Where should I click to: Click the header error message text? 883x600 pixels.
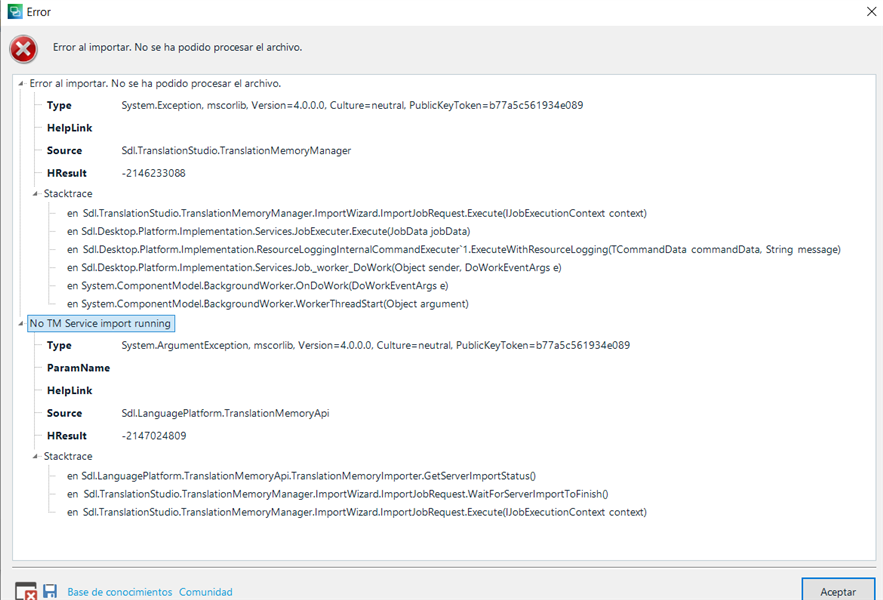[x=177, y=47]
